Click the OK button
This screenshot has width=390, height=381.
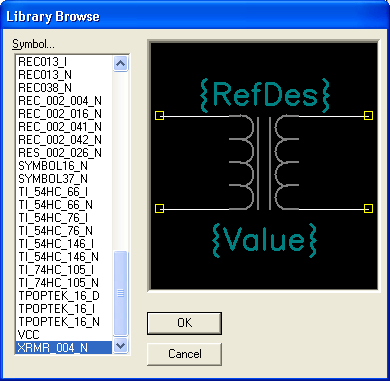pos(184,323)
